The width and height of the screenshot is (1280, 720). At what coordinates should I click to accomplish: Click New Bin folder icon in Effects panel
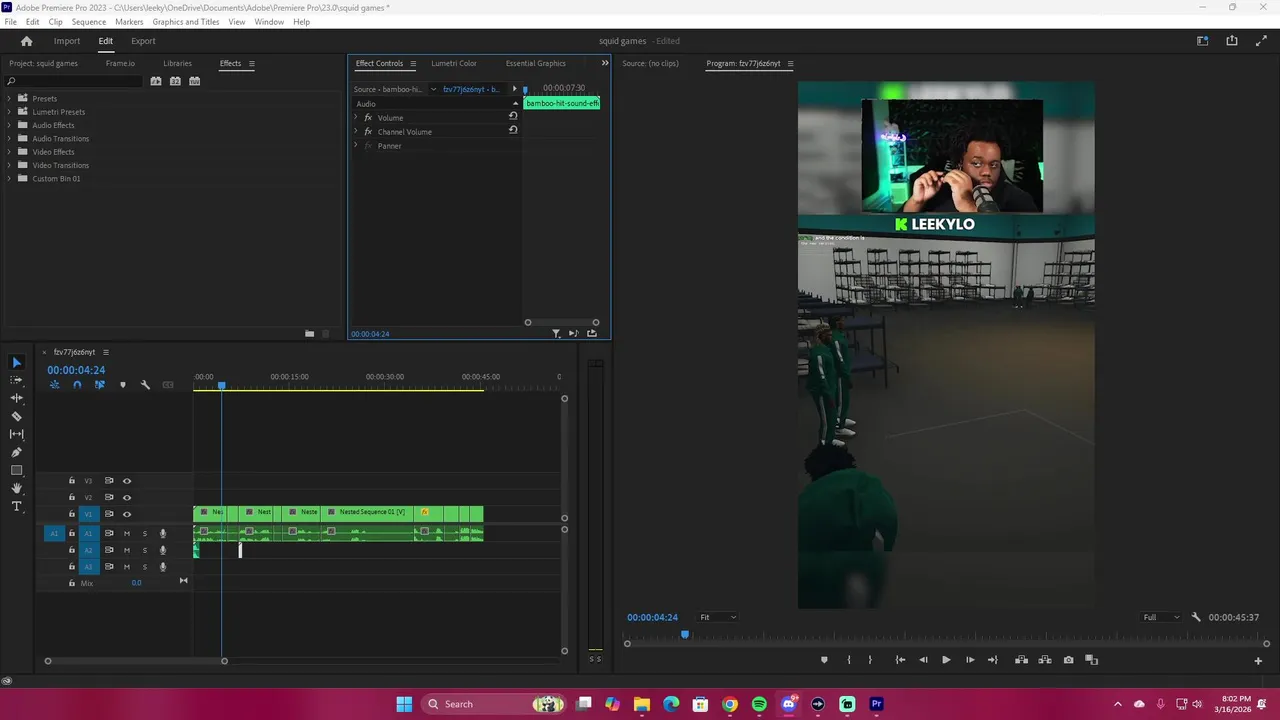coord(309,334)
